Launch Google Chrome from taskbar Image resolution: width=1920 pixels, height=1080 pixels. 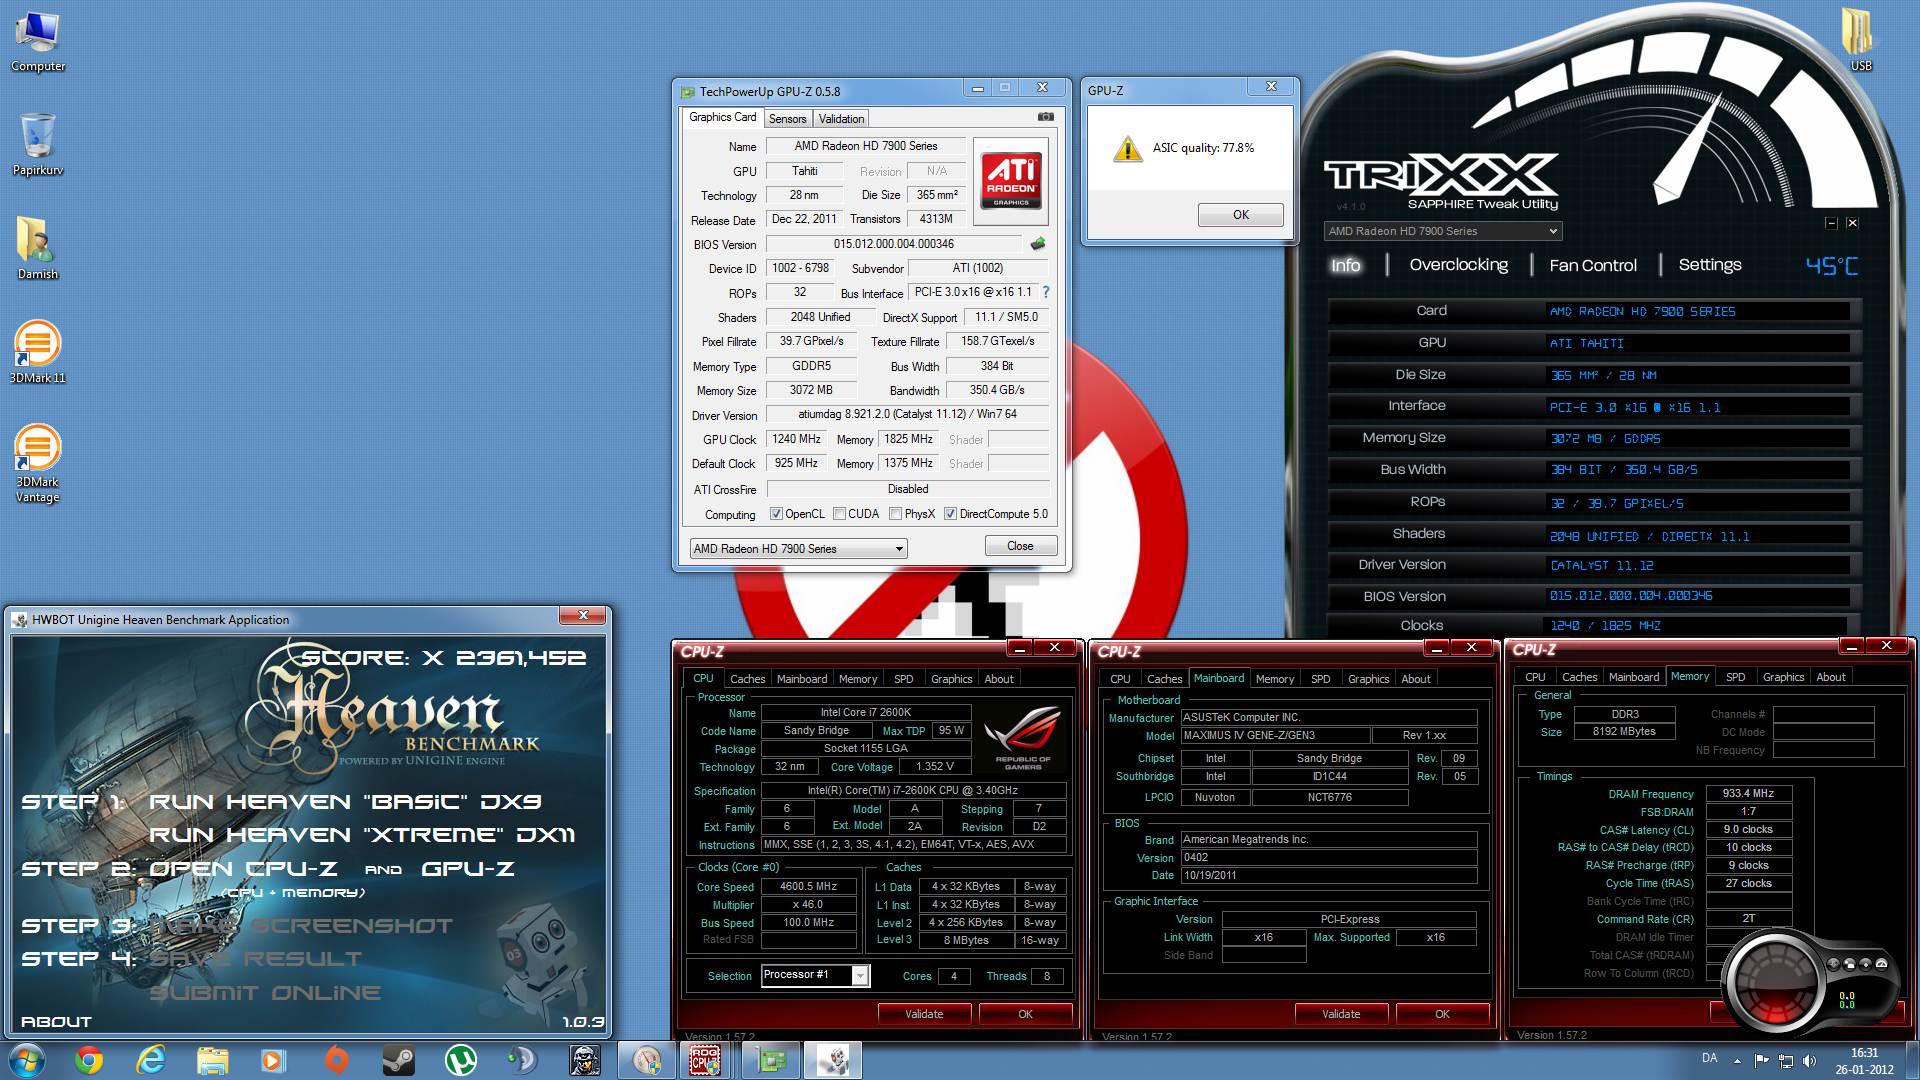[x=89, y=1060]
